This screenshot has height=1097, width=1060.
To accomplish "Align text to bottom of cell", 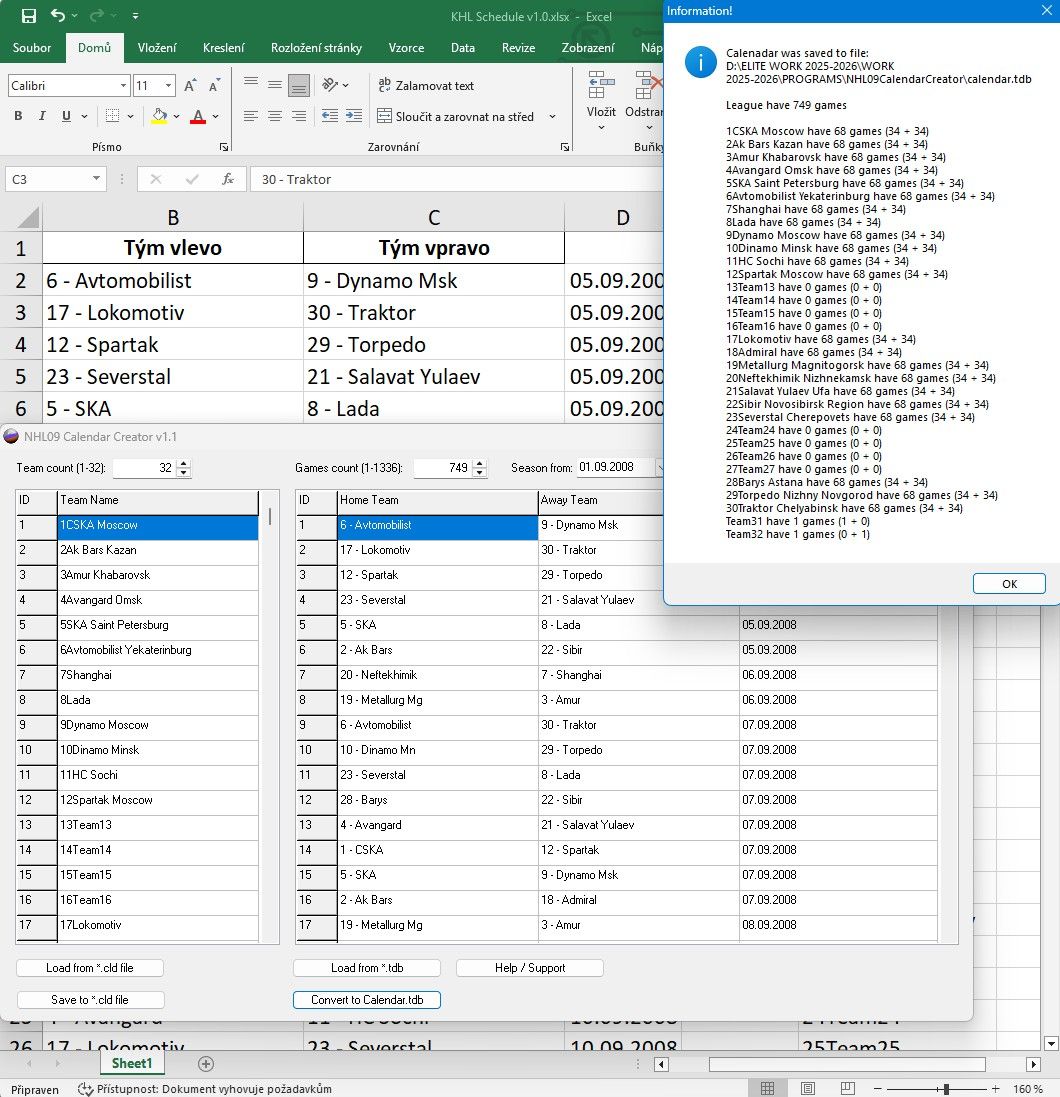I will 299,85.
